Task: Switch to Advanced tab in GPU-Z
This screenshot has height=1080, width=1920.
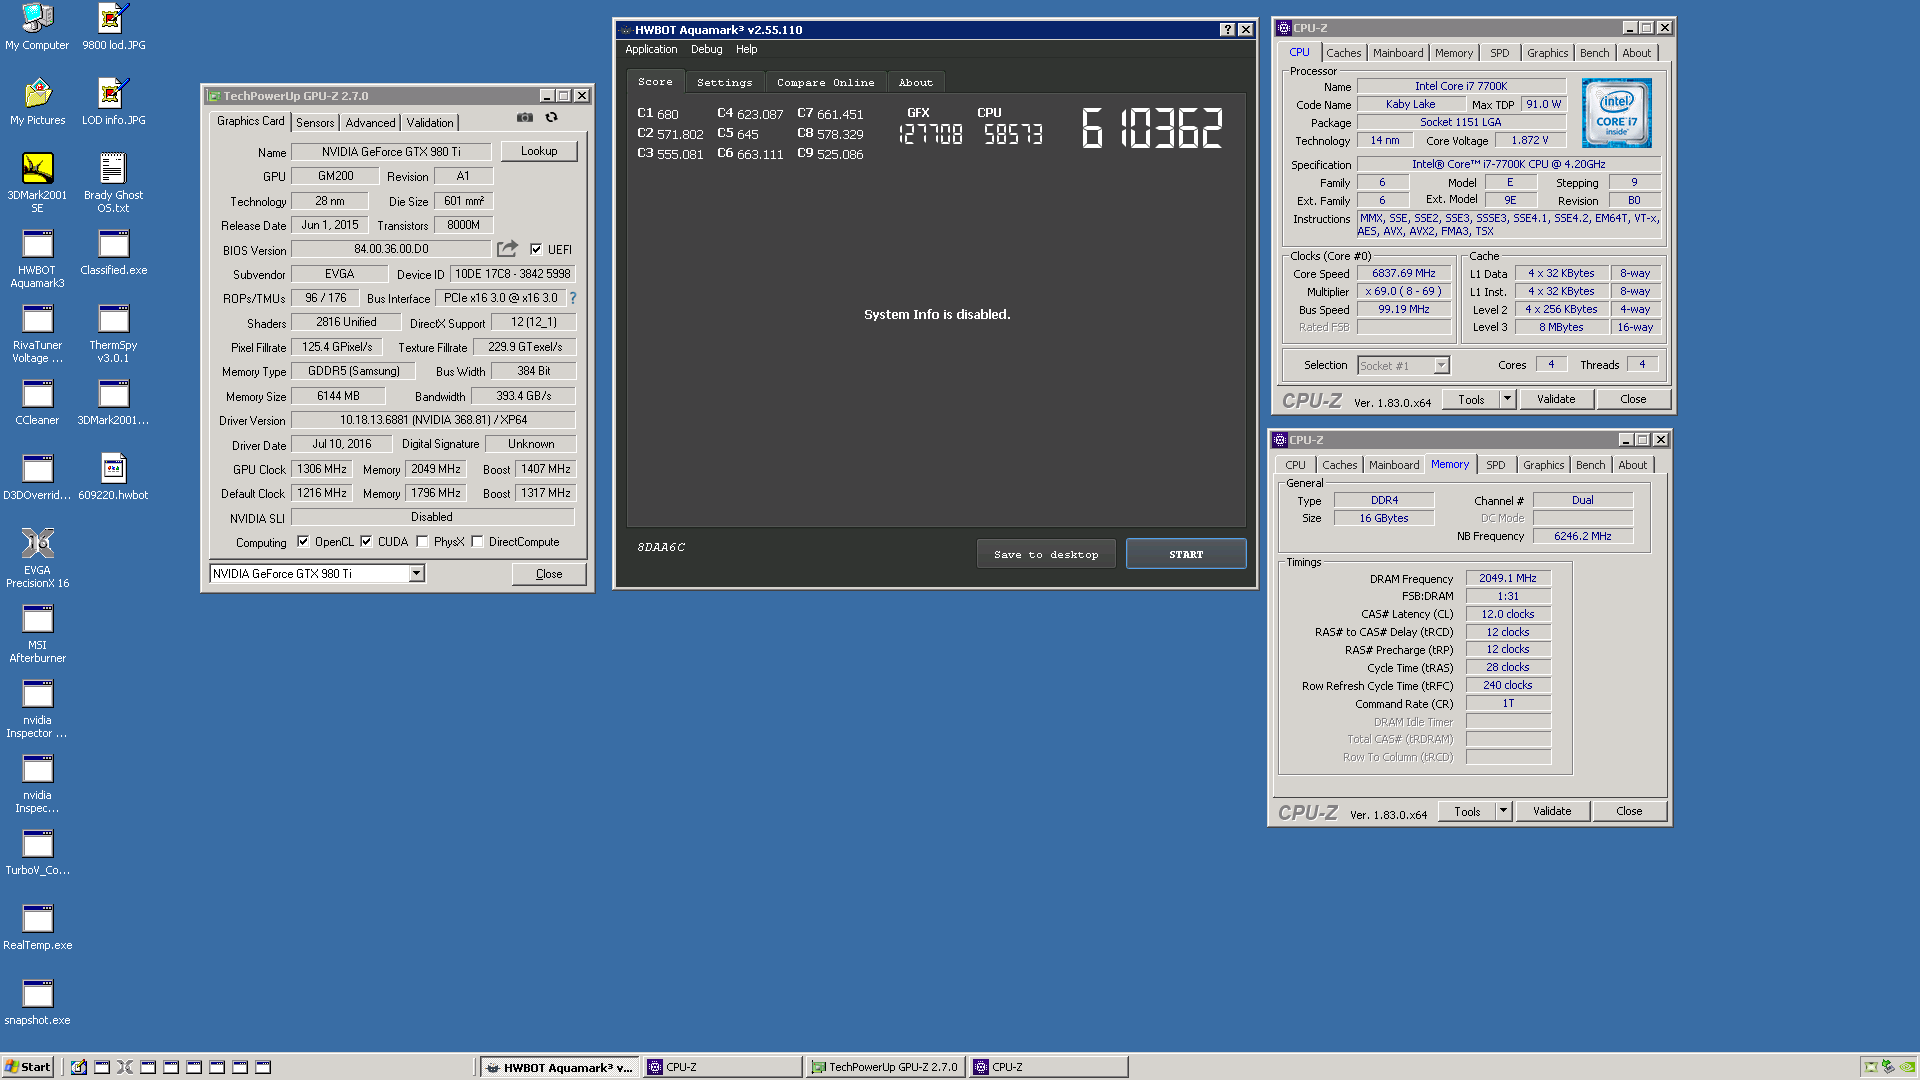Action: point(370,123)
